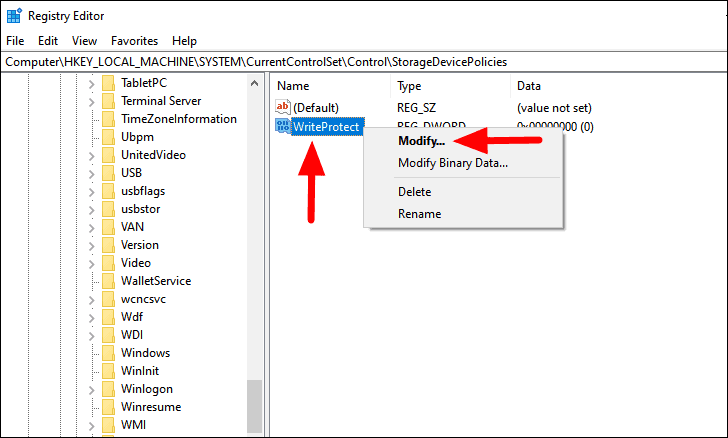Select the Ubpm tree item label
728x438 pixels.
pyautogui.click(x=137, y=137)
